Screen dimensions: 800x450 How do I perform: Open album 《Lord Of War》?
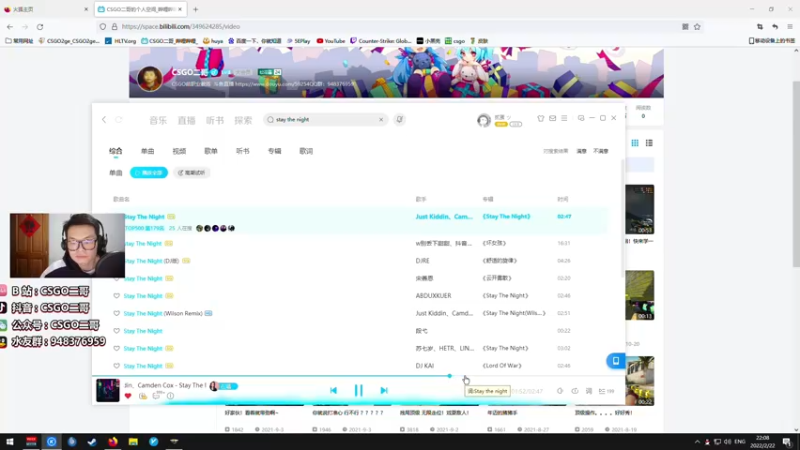coord(502,366)
